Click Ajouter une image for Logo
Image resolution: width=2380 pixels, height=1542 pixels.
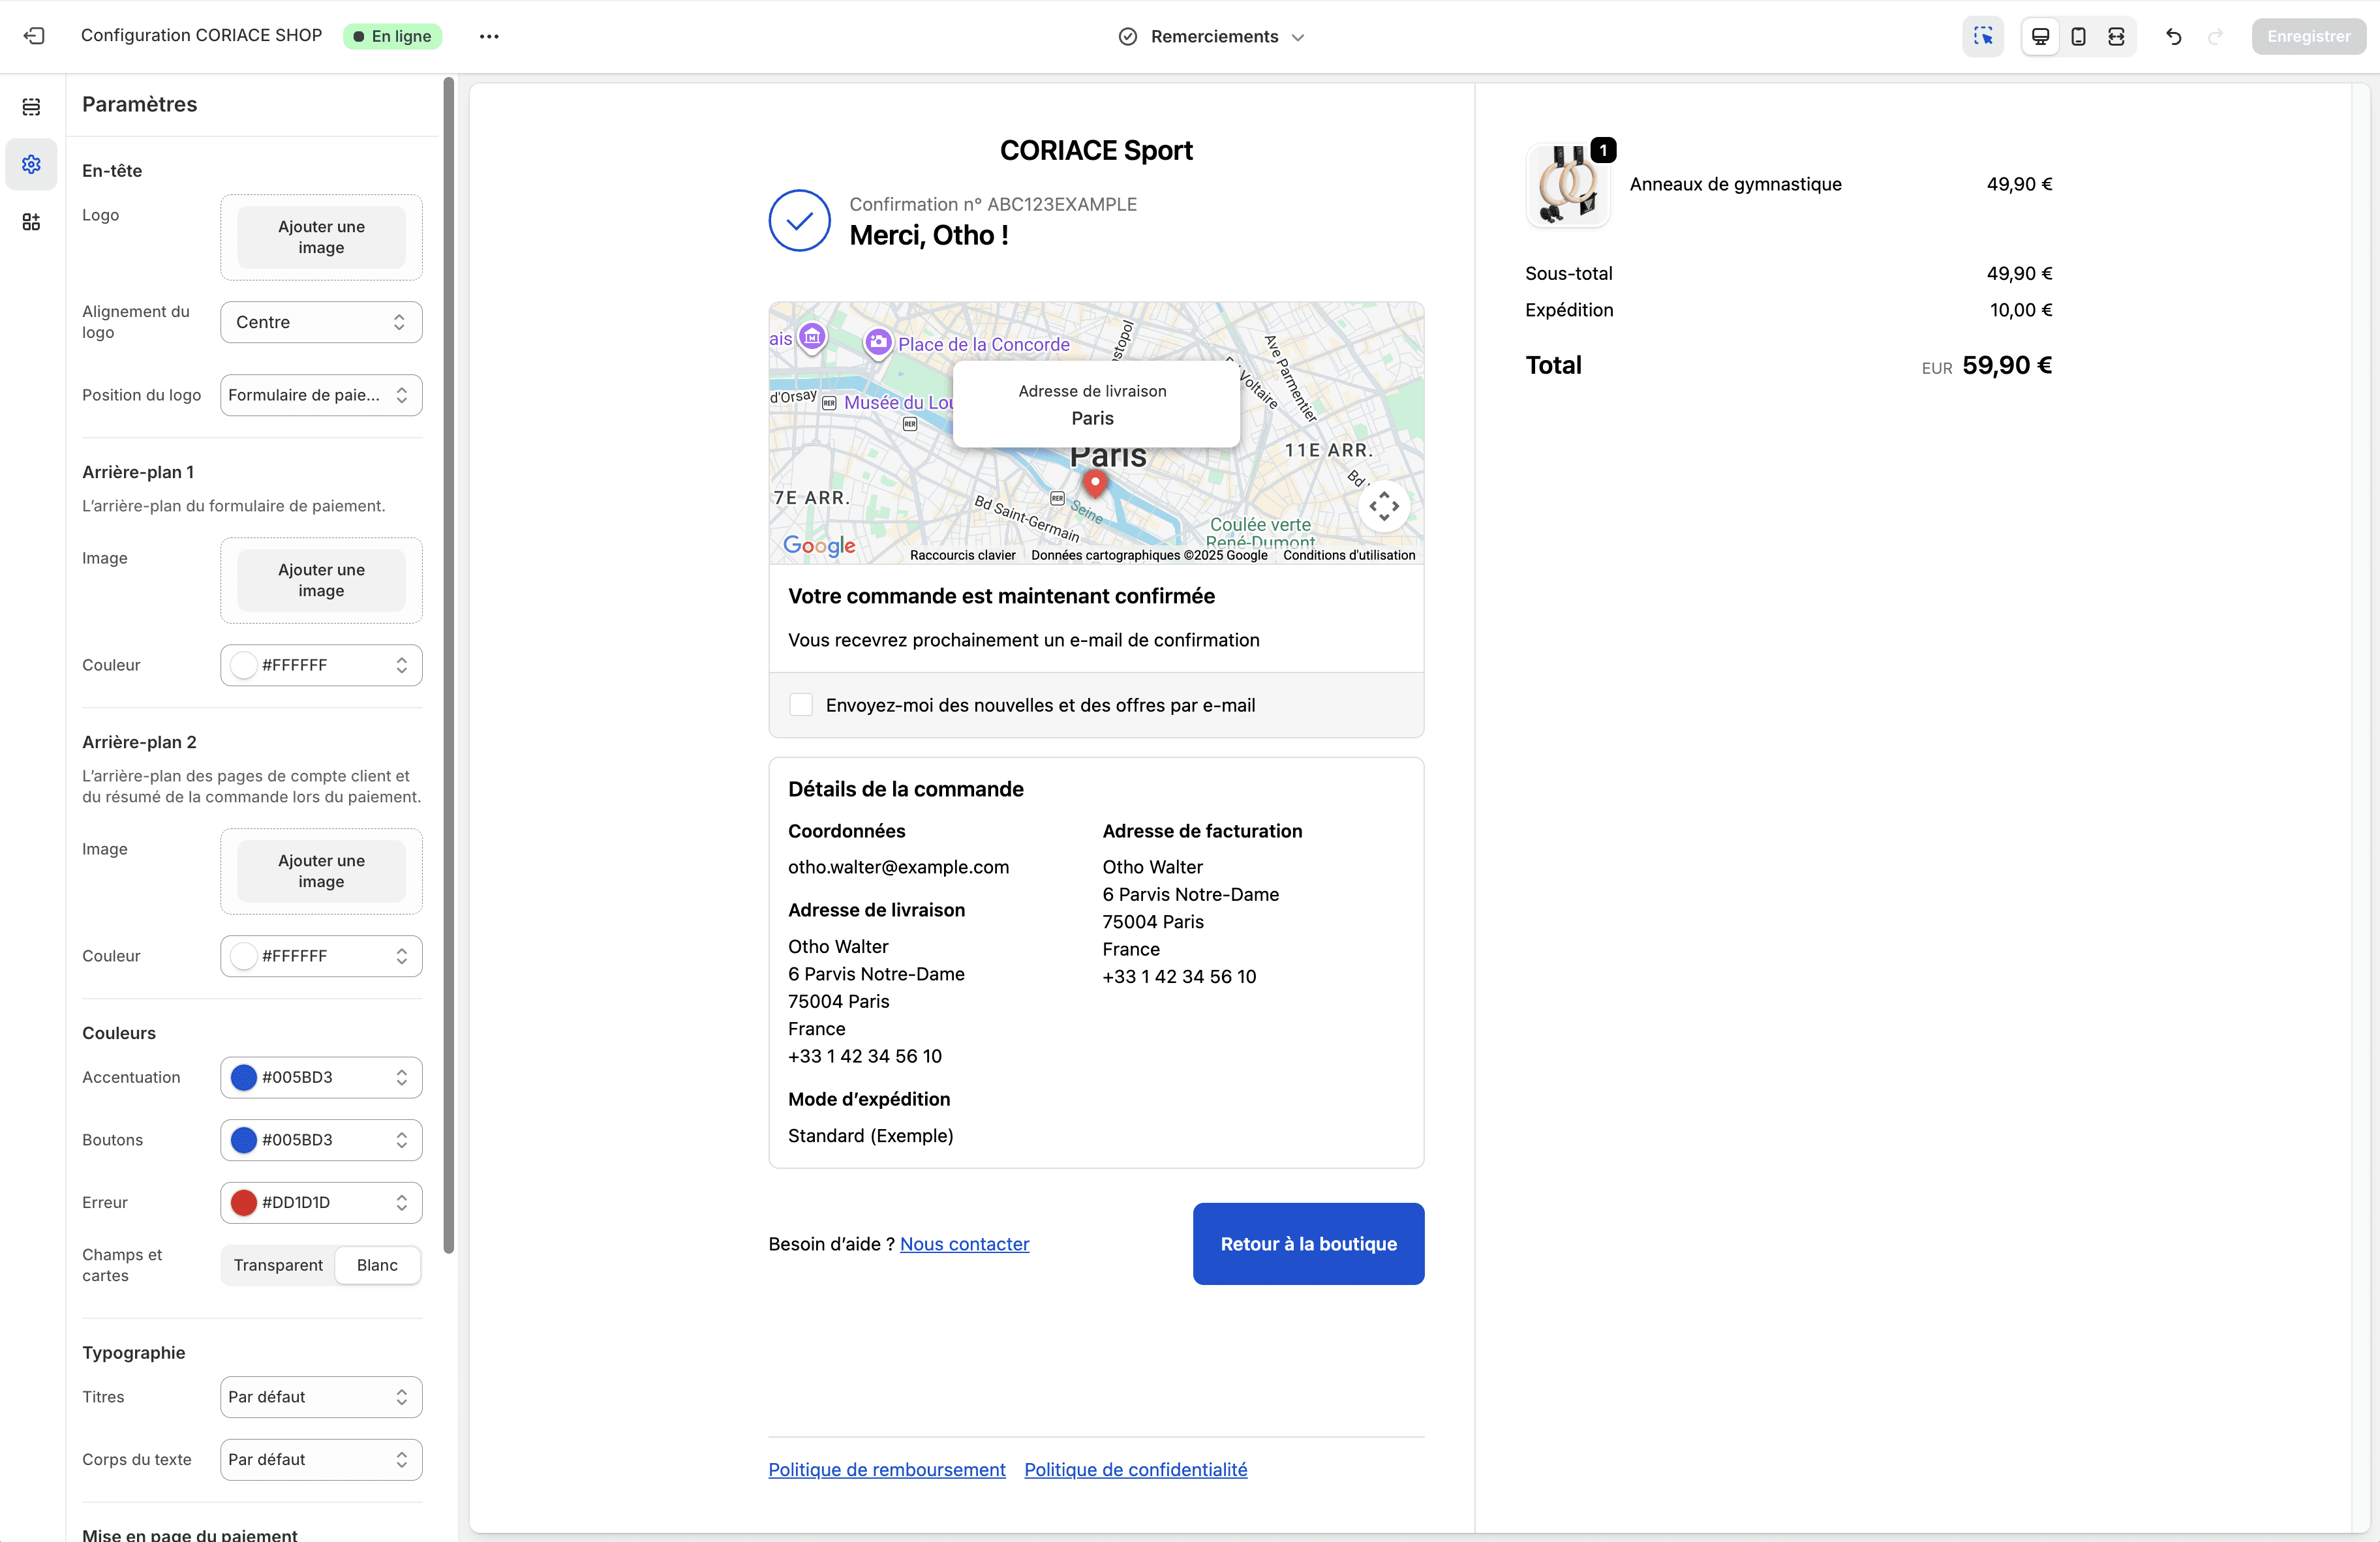pos(321,237)
